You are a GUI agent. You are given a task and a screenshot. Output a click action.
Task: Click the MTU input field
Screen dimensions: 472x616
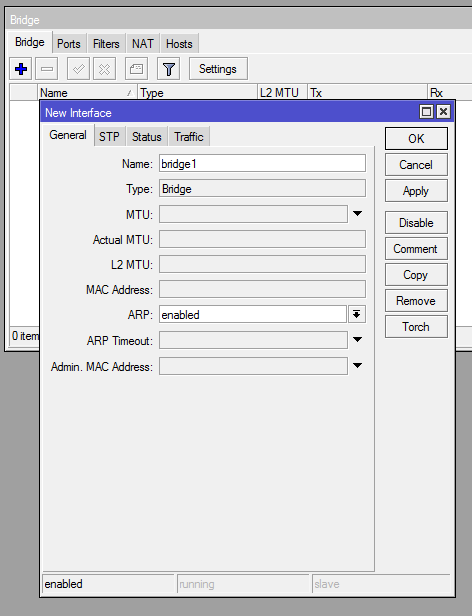[253, 214]
